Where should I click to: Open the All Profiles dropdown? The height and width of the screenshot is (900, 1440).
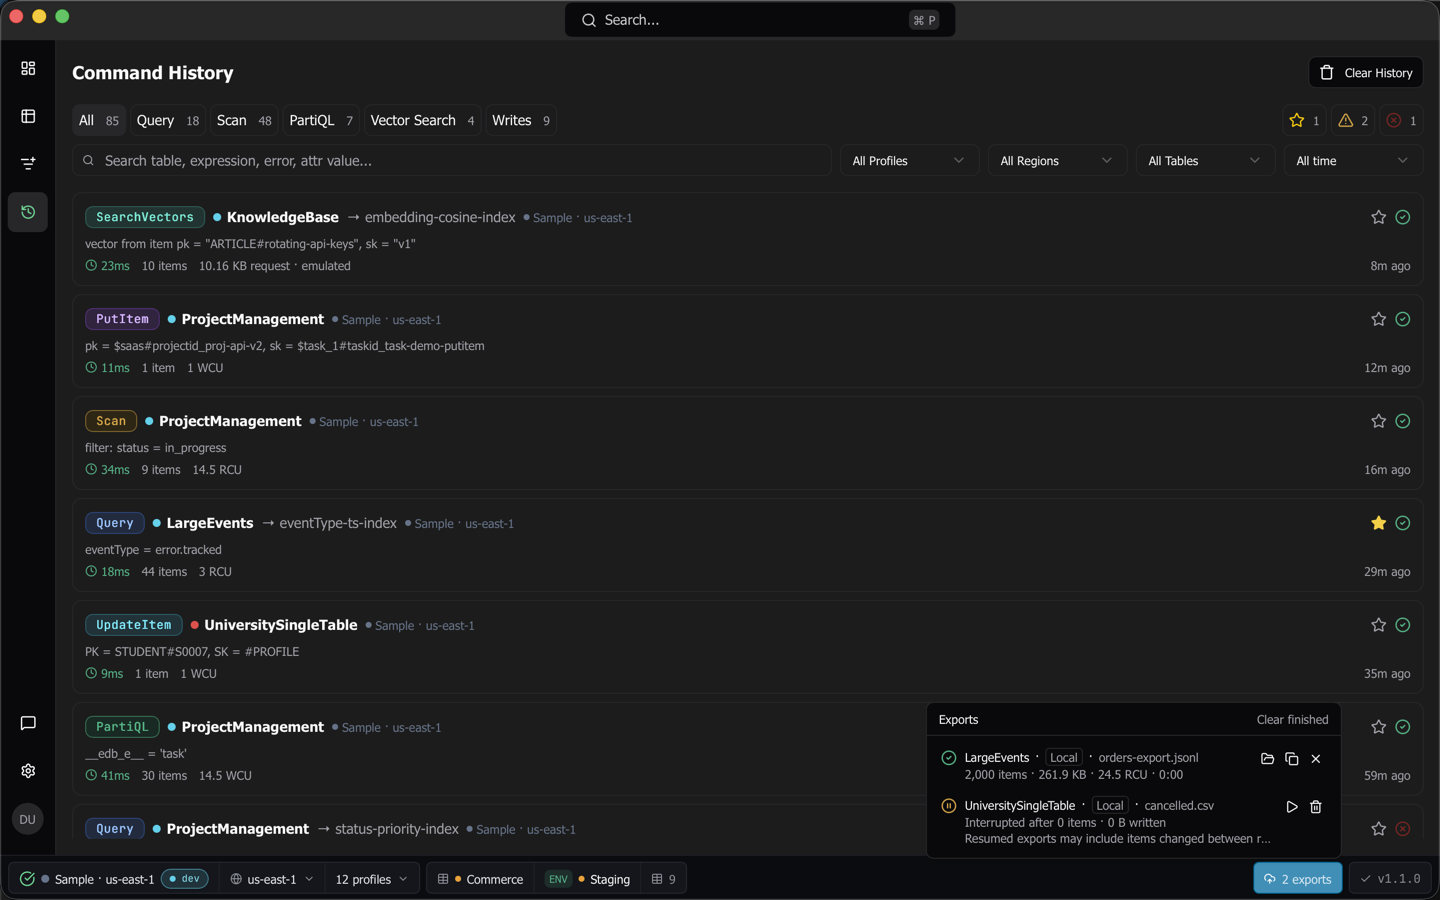908,161
